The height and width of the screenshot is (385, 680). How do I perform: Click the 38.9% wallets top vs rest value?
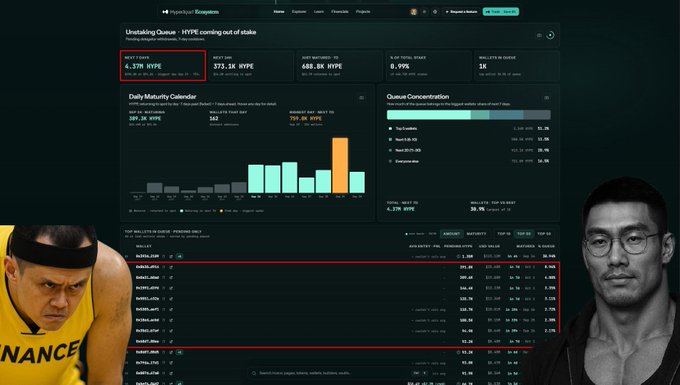[x=477, y=209]
